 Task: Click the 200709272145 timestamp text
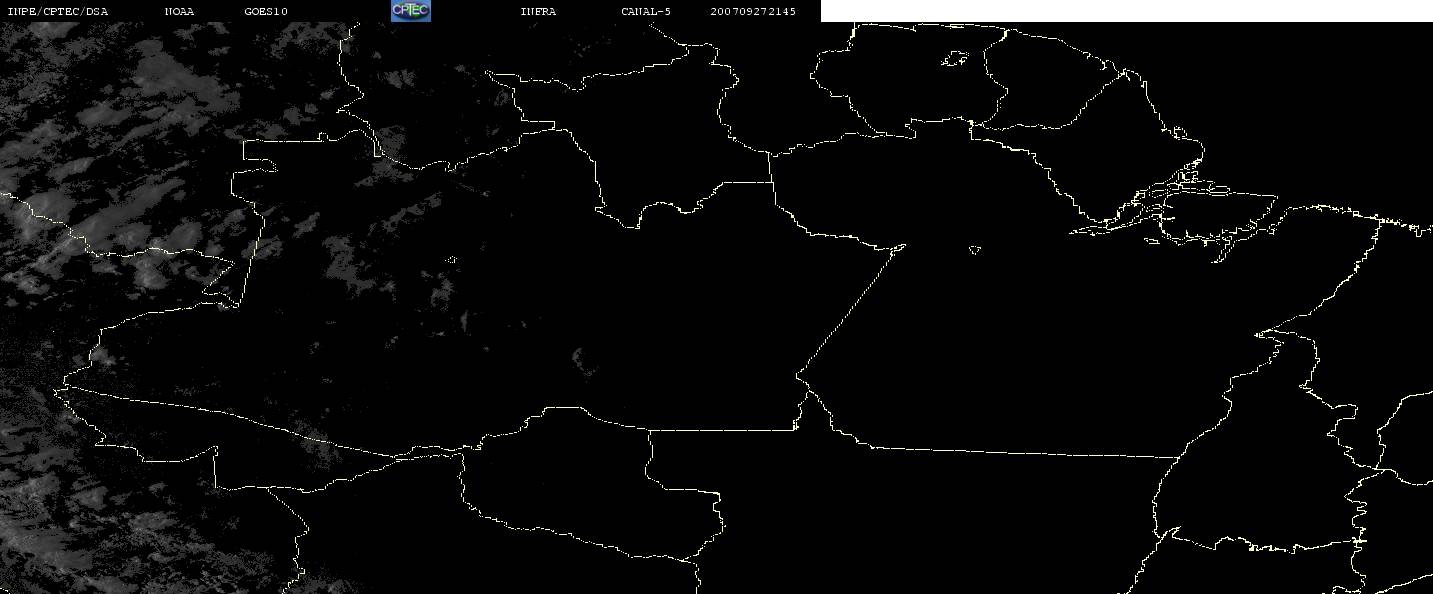753,11
